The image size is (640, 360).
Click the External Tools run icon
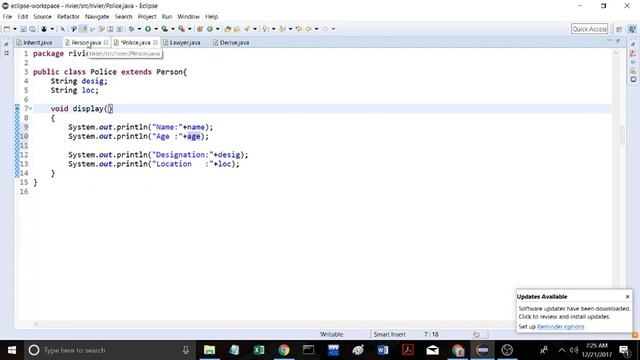pyautogui.click(x=181, y=29)
